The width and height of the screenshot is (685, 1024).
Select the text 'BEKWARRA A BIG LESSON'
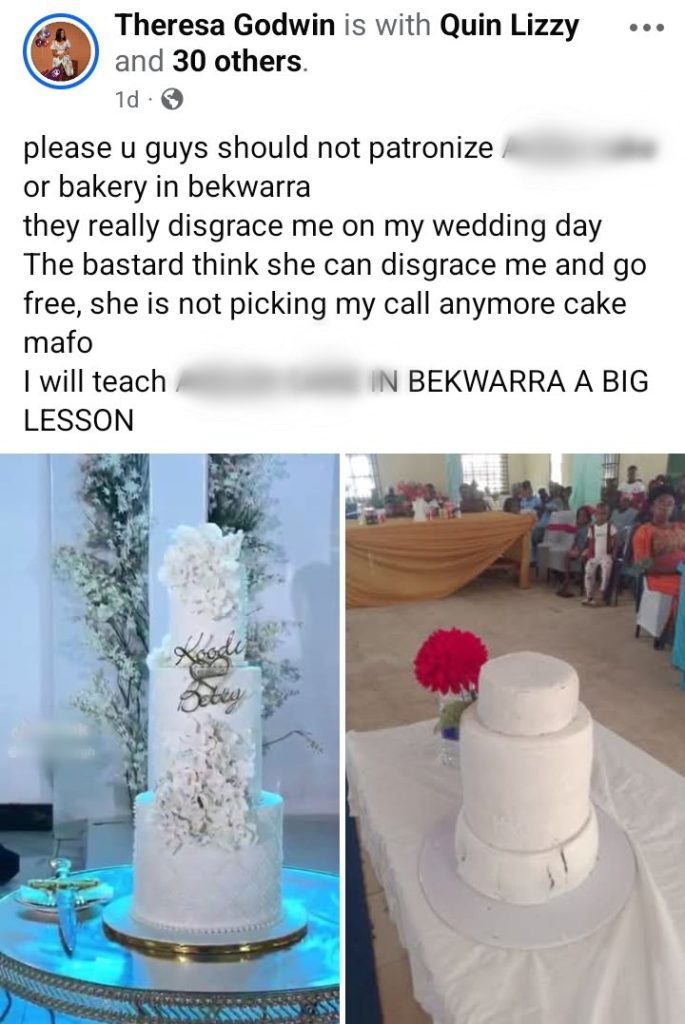coord(336,400)
